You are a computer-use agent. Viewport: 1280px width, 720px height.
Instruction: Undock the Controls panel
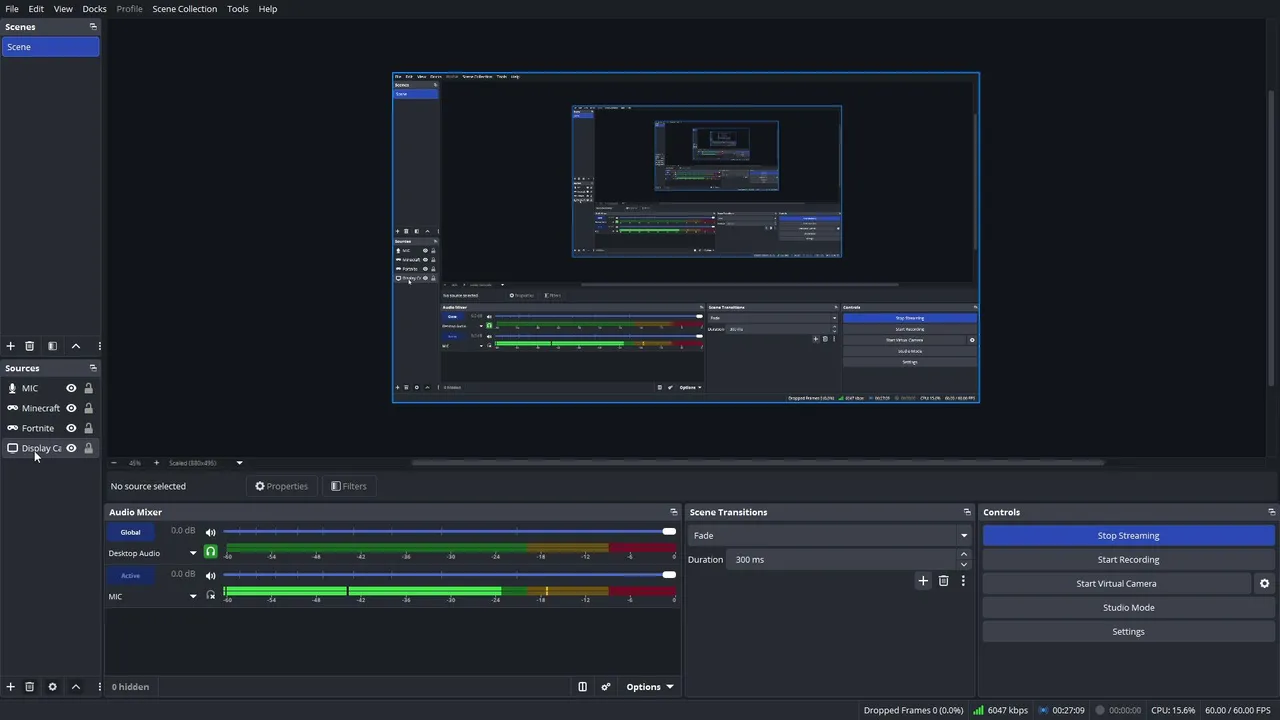pos(1271,512)
